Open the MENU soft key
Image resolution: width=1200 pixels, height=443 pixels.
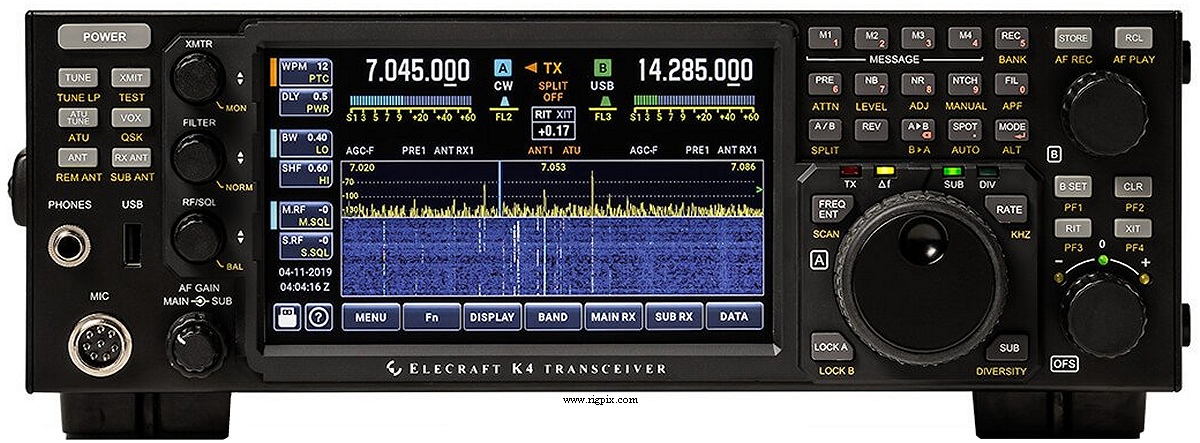(370, 317)
